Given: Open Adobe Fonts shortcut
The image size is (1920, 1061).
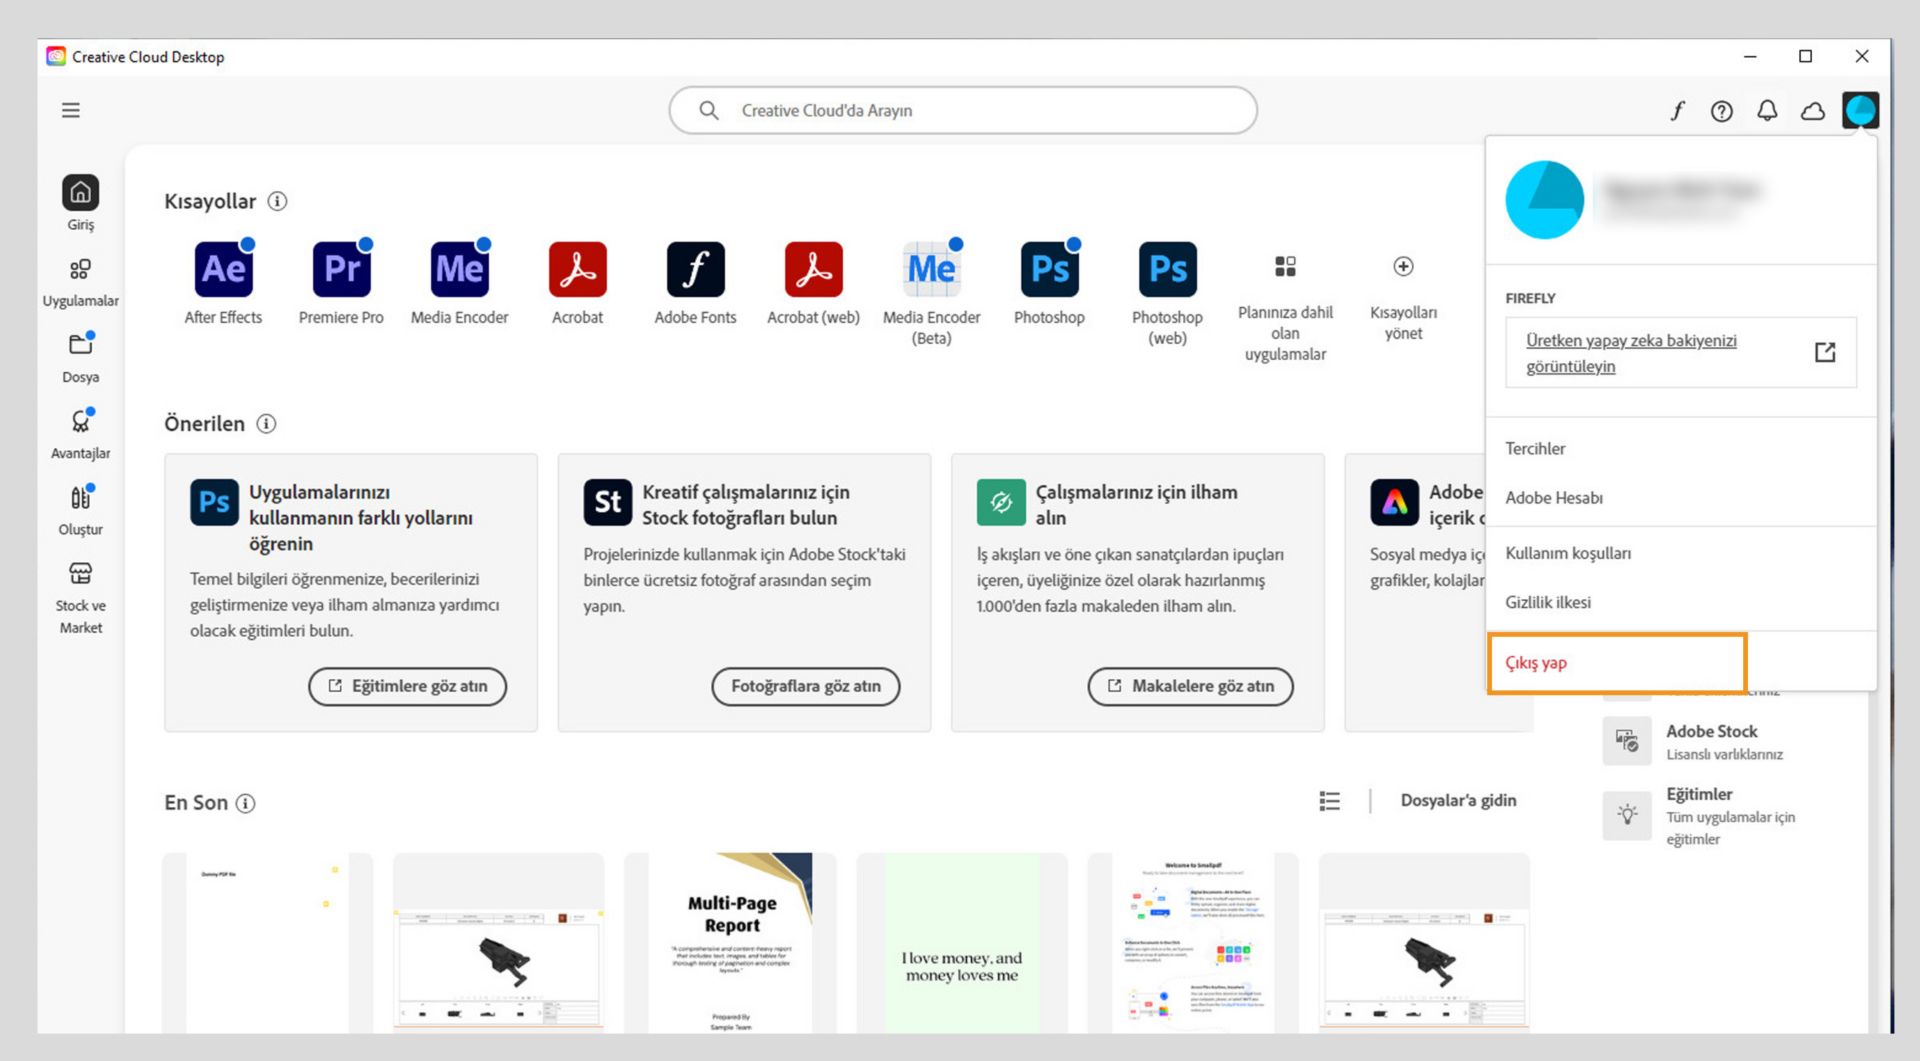Looking at the screenshot, I should pos(695,269).
